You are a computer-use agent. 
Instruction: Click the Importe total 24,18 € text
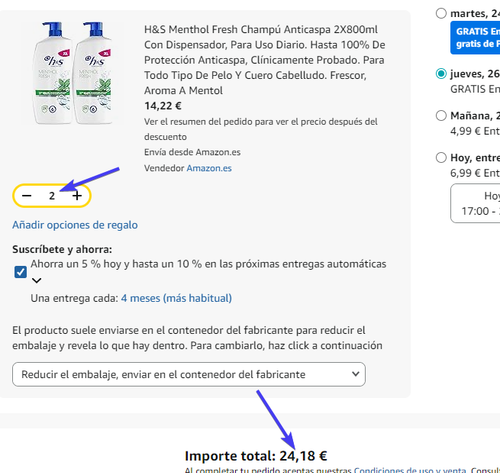256,456
